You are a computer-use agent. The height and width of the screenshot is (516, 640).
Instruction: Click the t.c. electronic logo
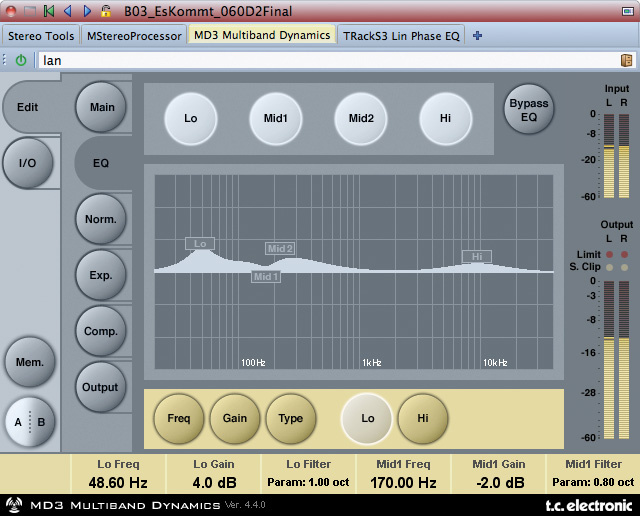[x=589, y=505]
